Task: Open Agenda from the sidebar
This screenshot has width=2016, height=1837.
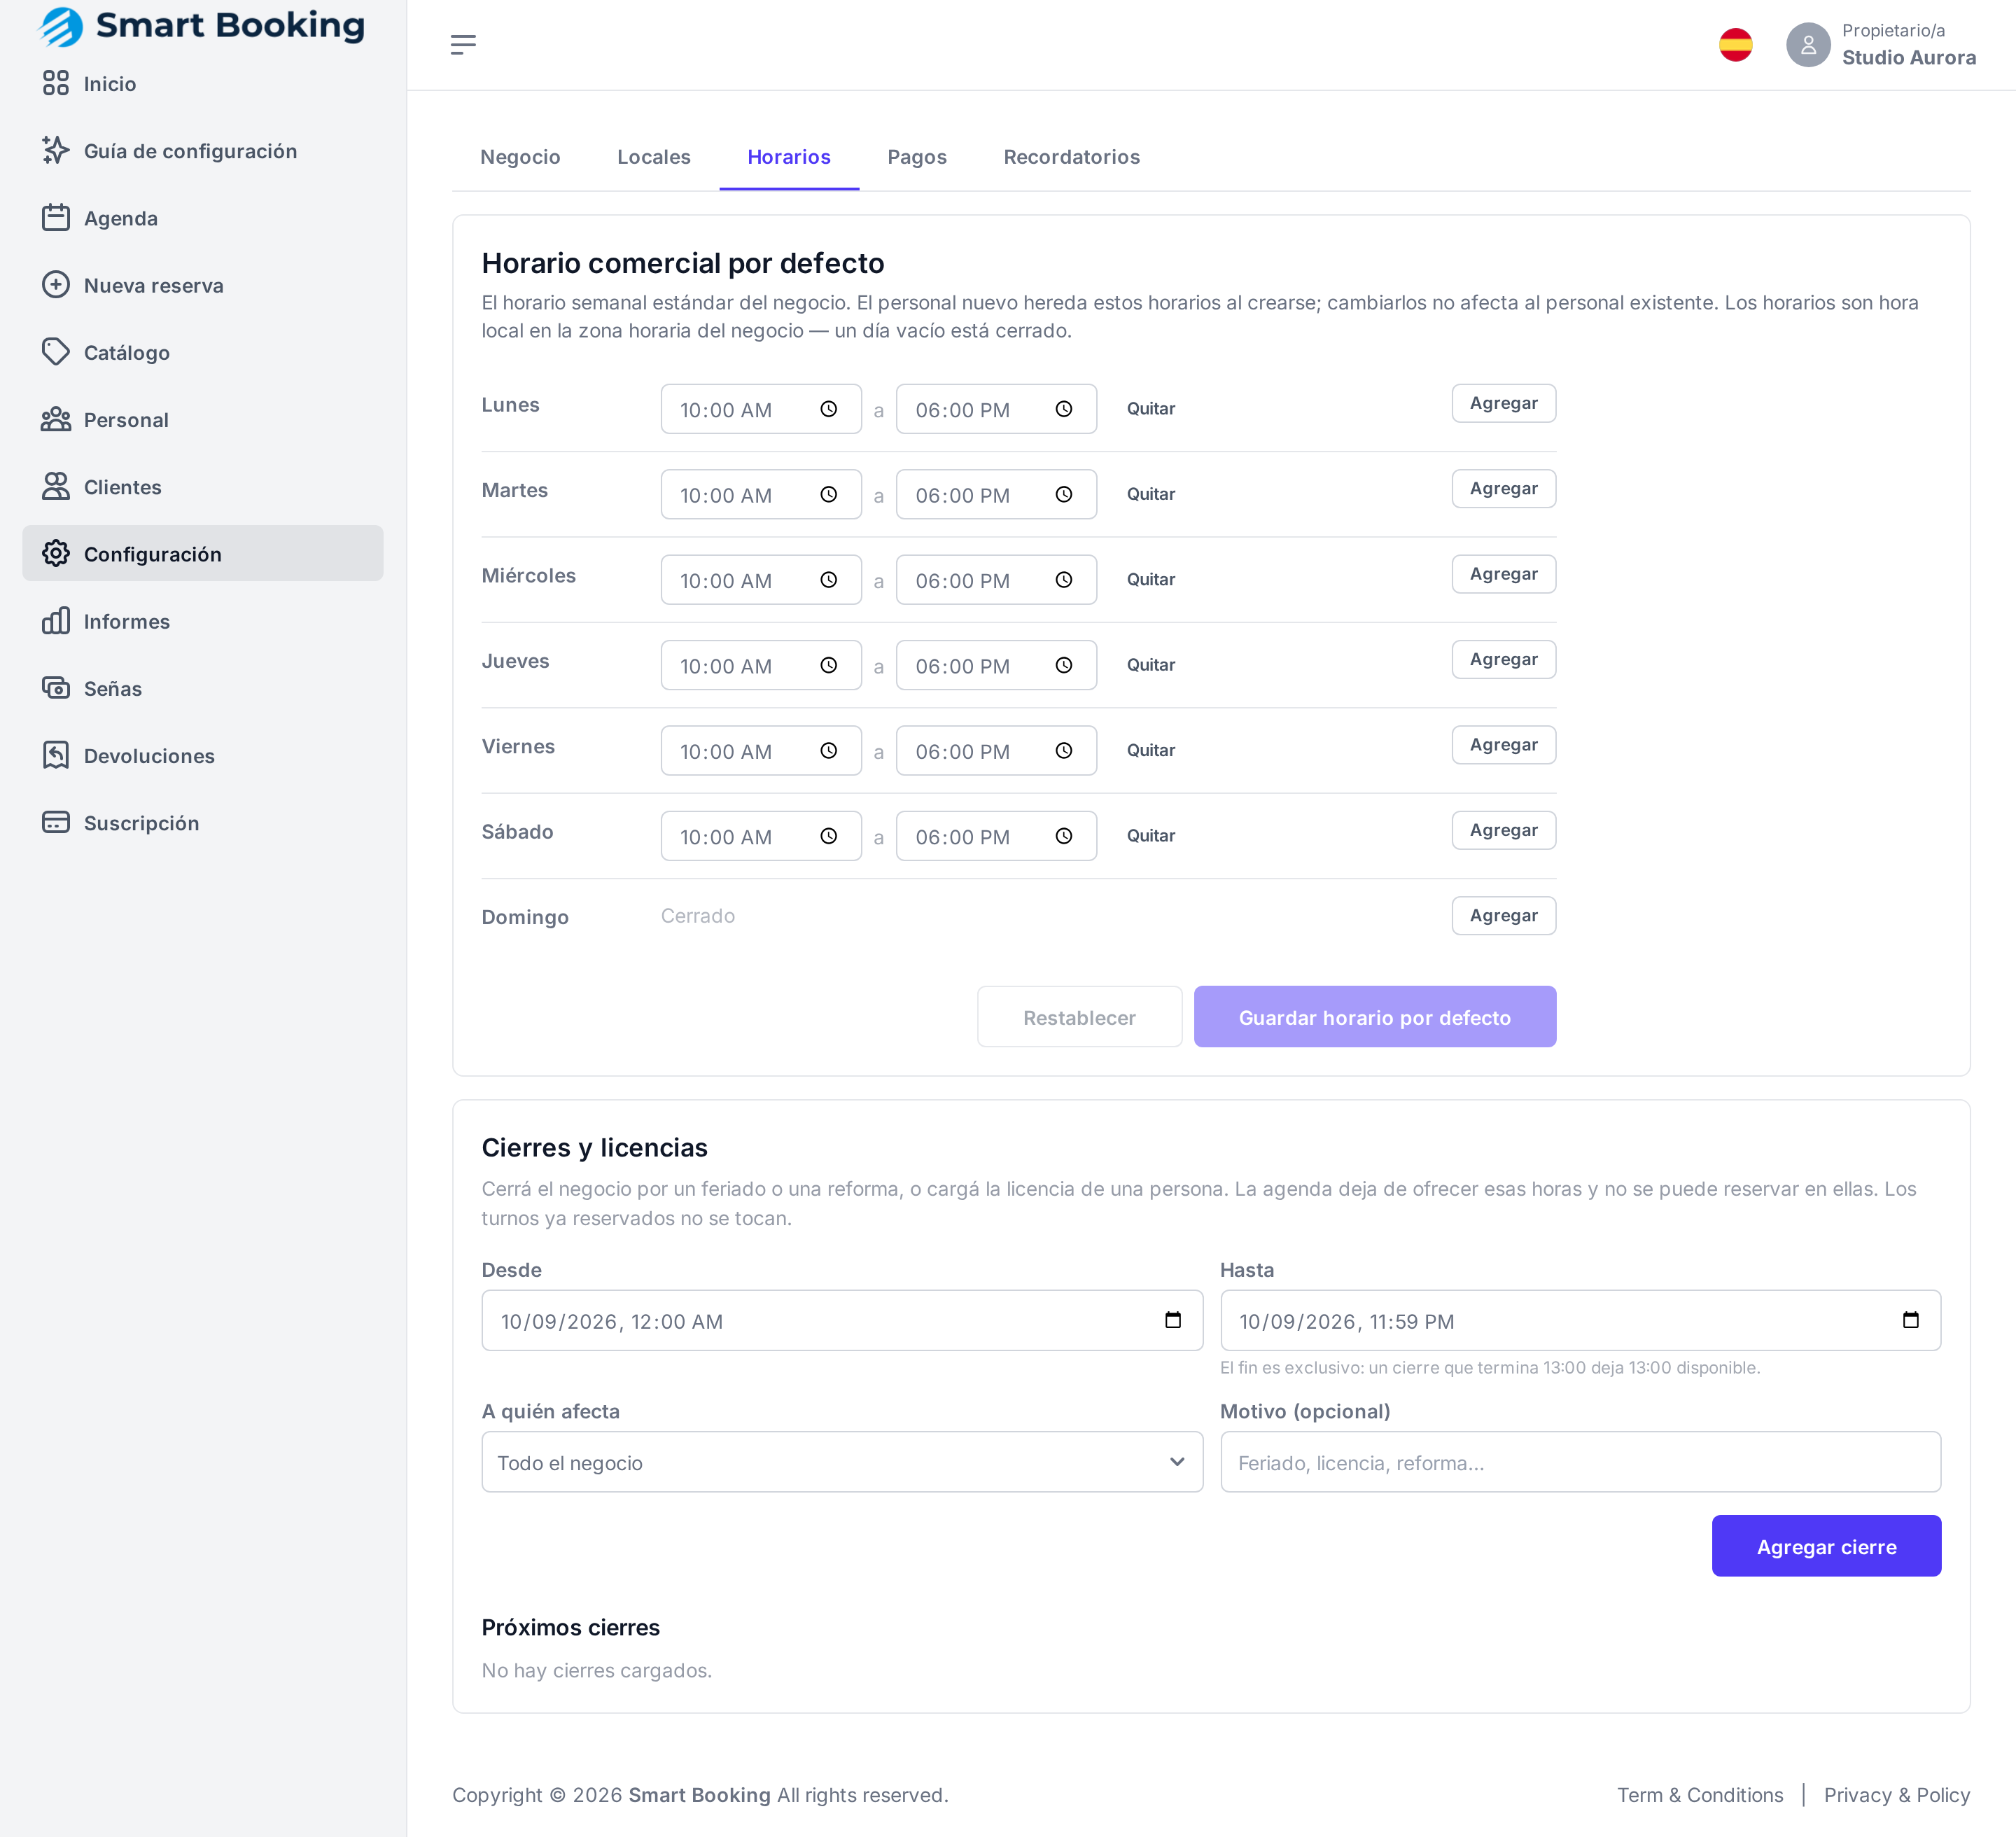Action: point(203,218)
